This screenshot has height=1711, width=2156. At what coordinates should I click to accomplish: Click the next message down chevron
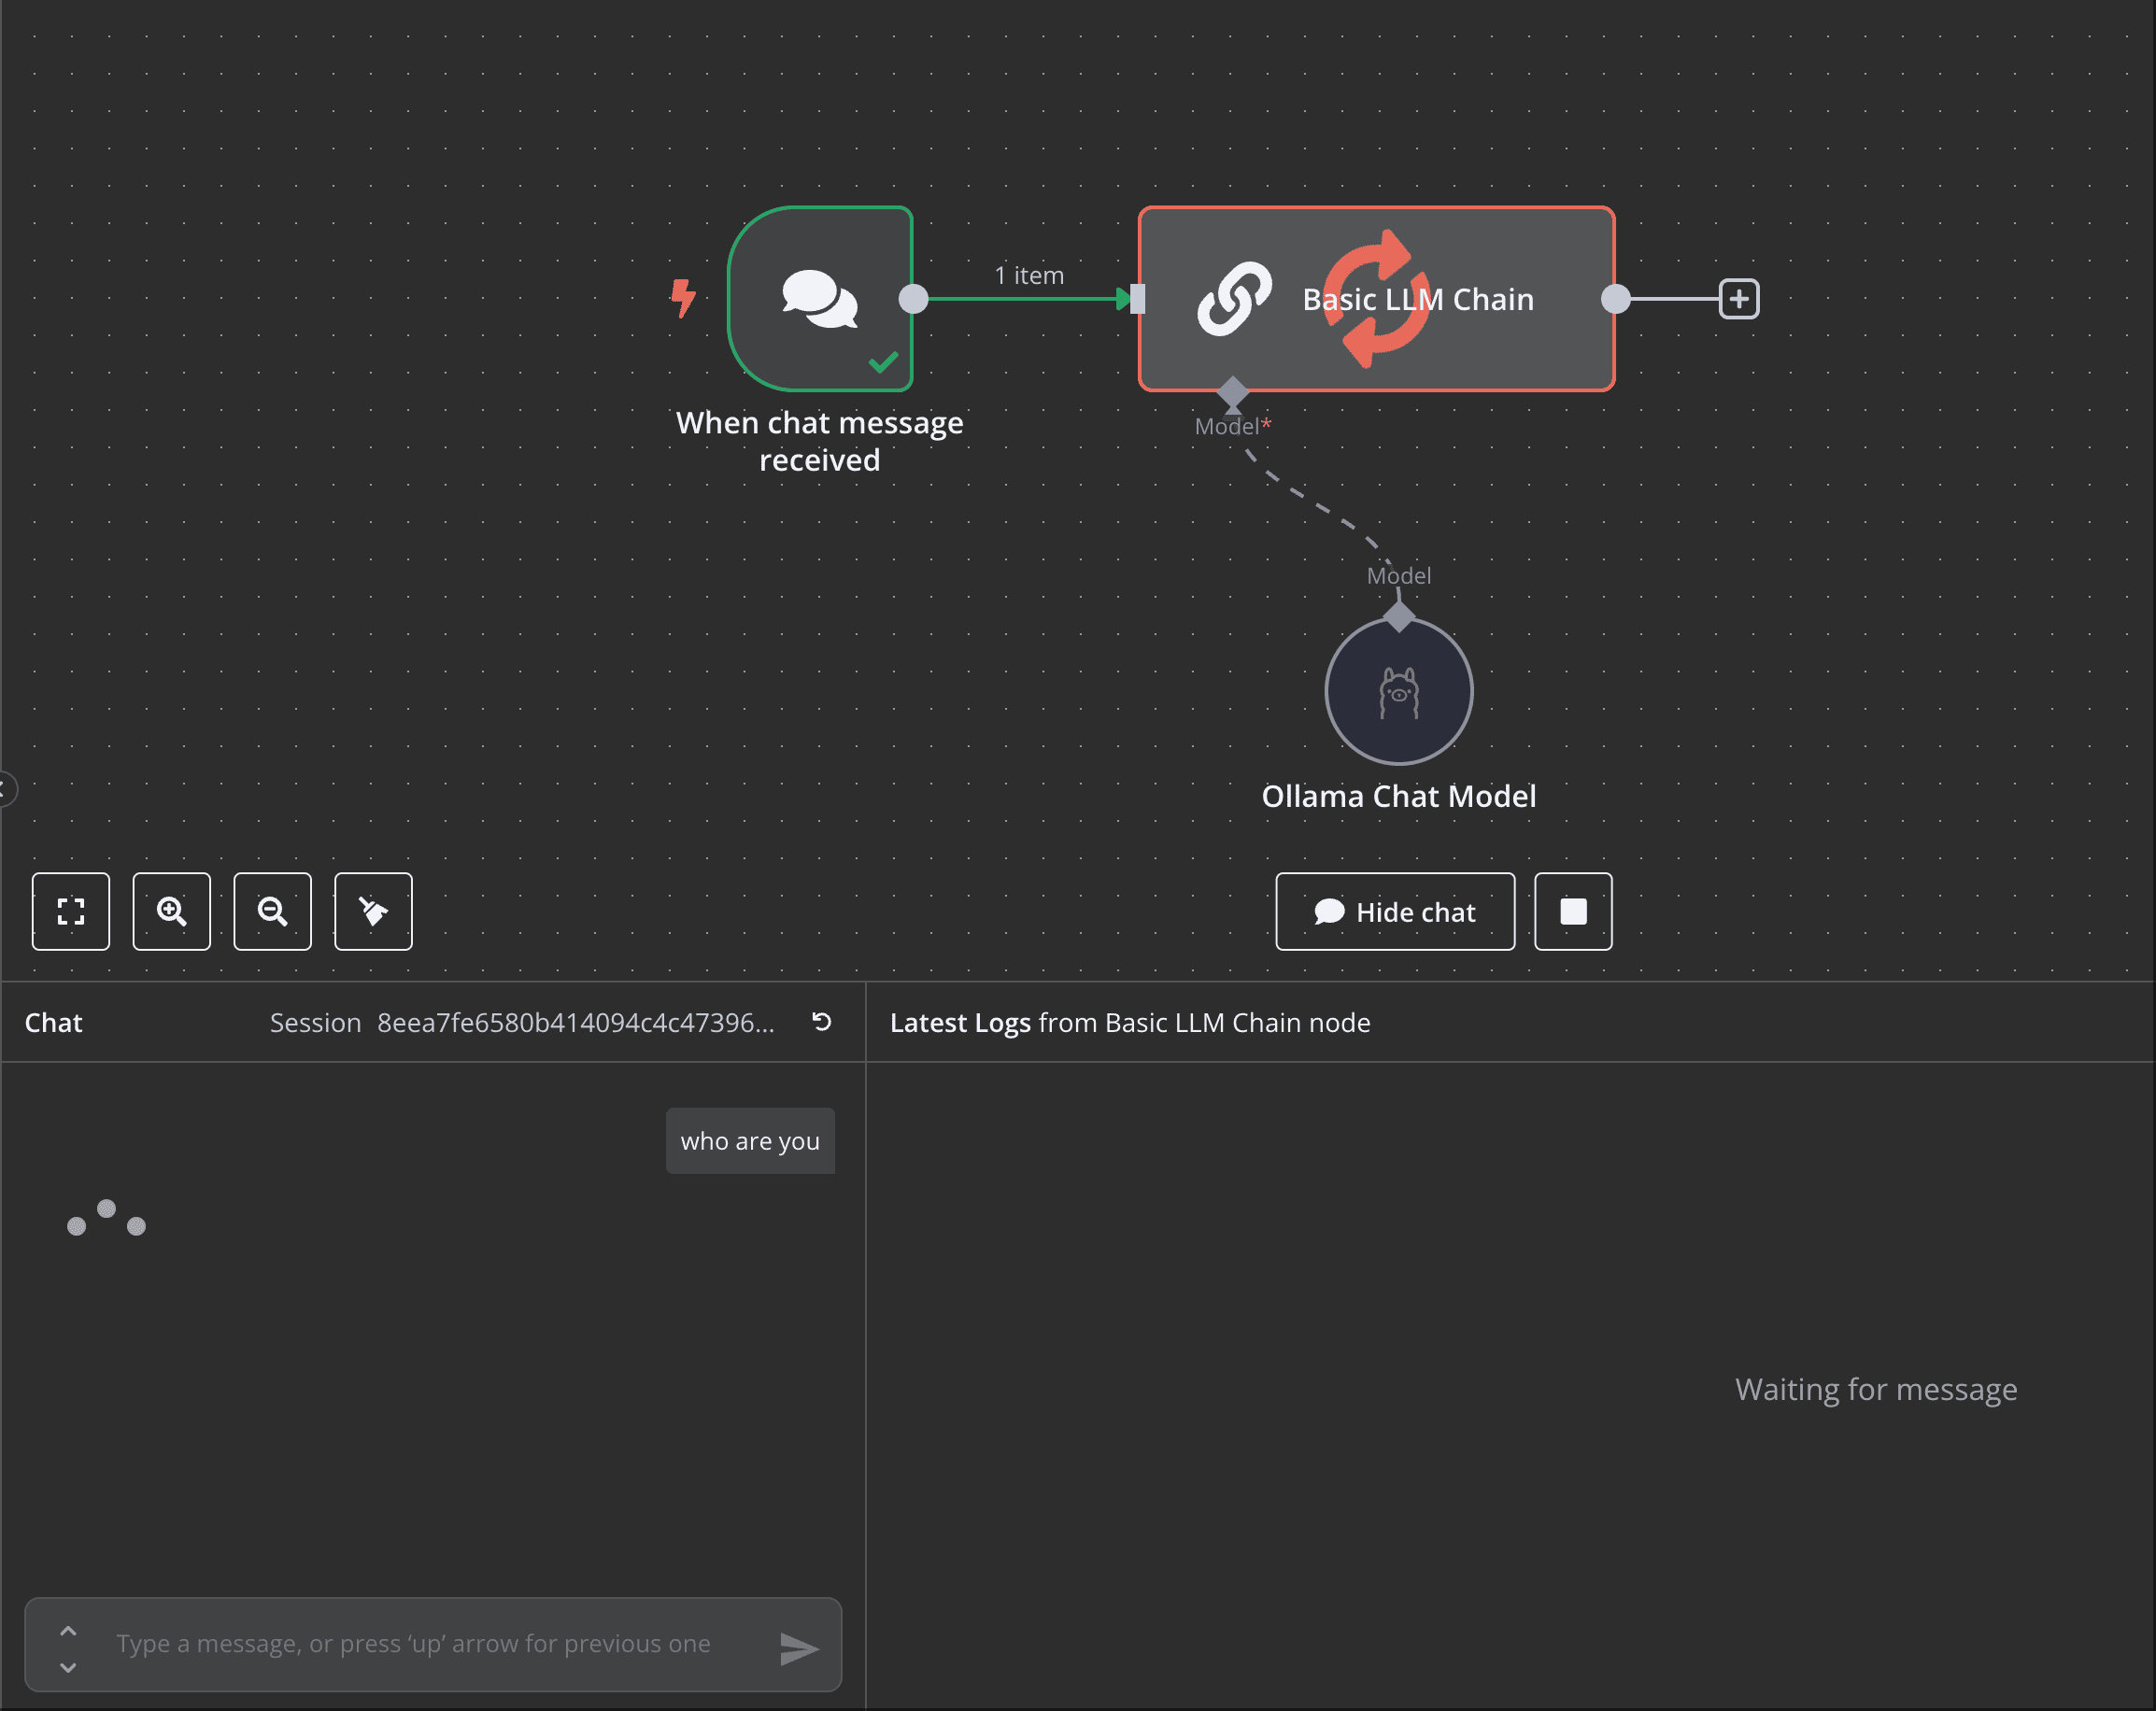tap(68, 1666)
